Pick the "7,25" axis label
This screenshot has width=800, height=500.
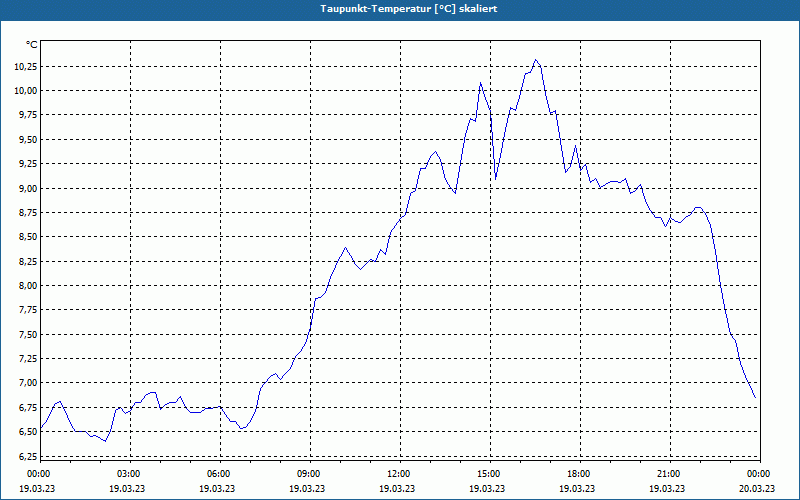click(29, 359)
